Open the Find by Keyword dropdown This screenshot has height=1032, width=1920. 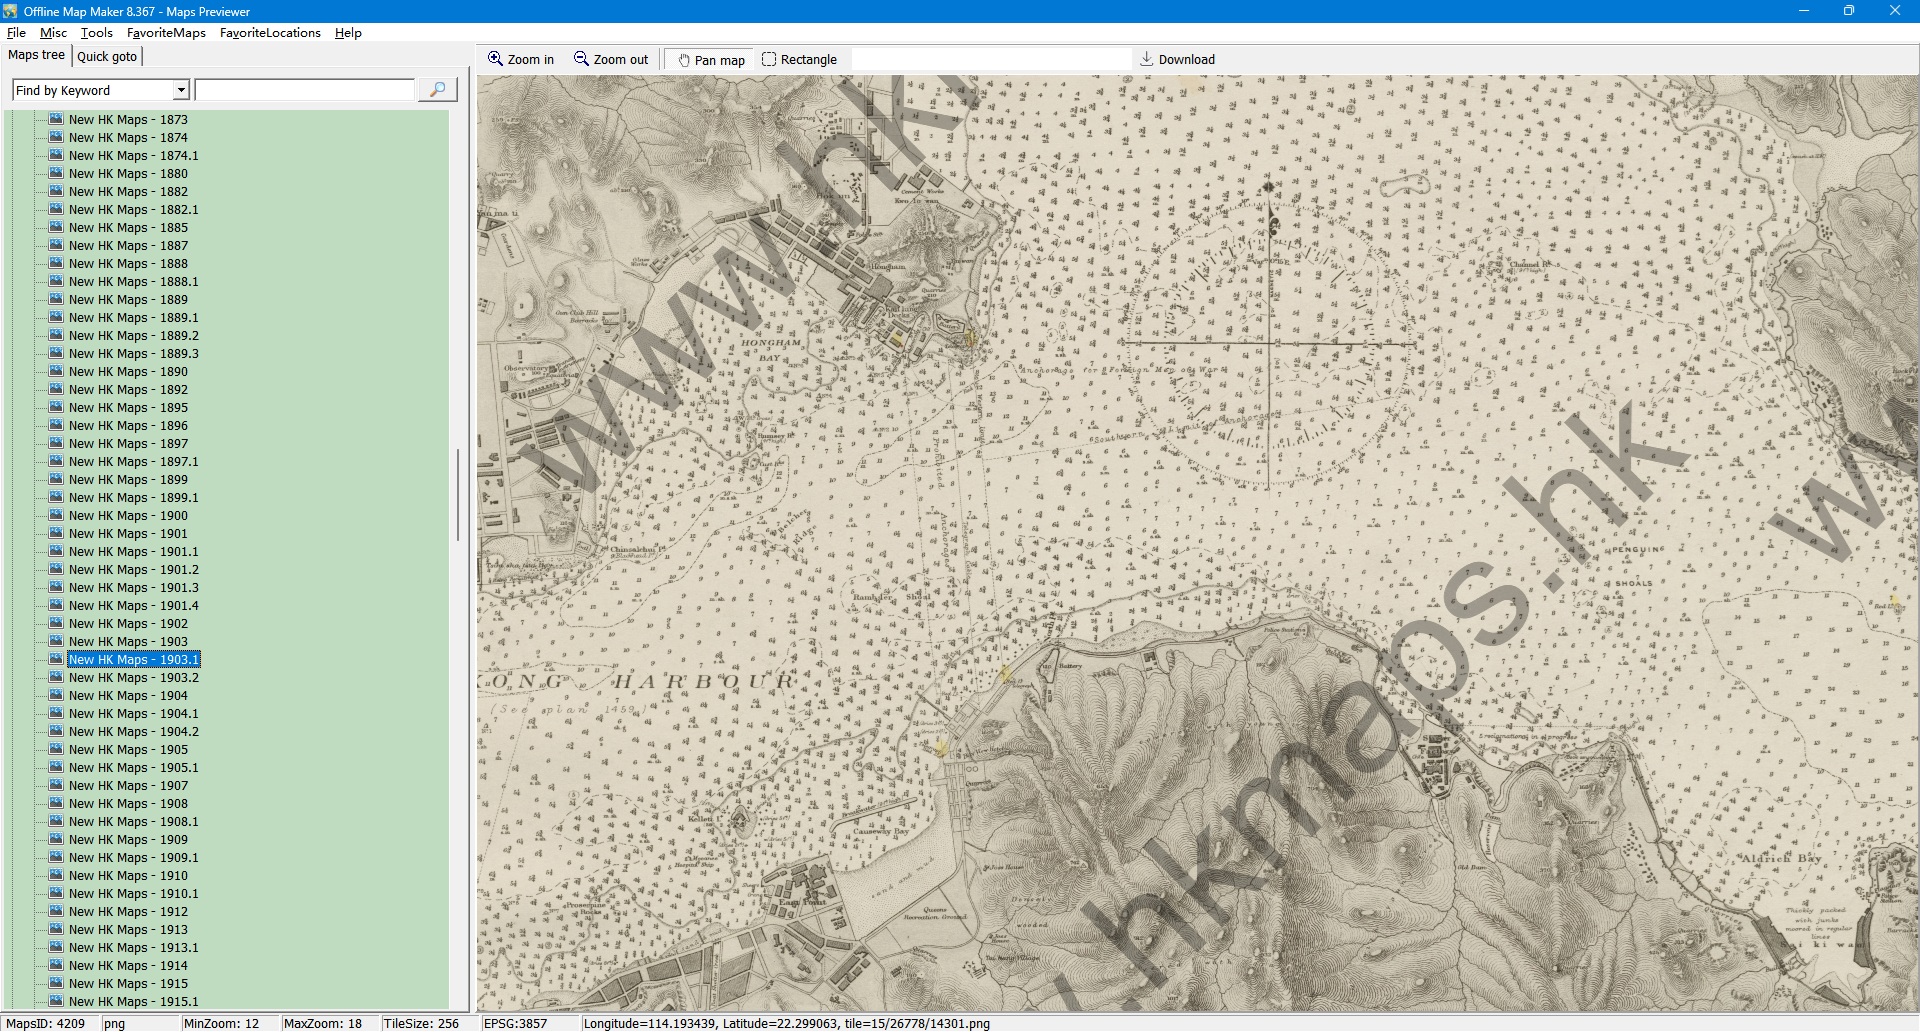181,90
